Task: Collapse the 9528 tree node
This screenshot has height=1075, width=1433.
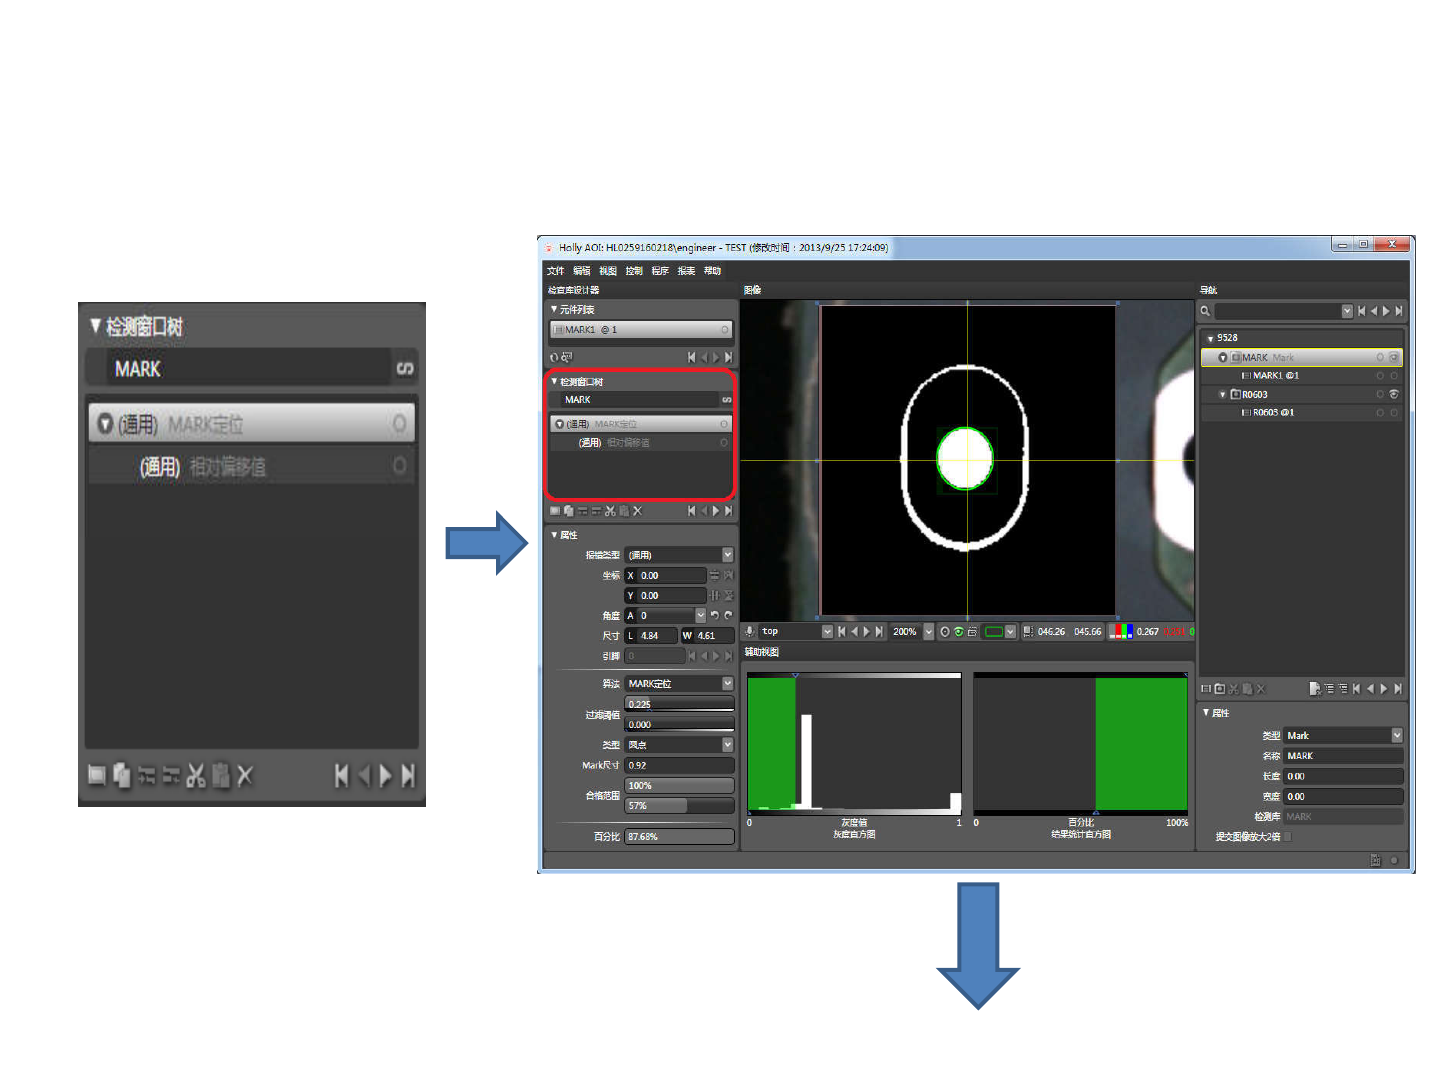Action: tap(1210, 338)
